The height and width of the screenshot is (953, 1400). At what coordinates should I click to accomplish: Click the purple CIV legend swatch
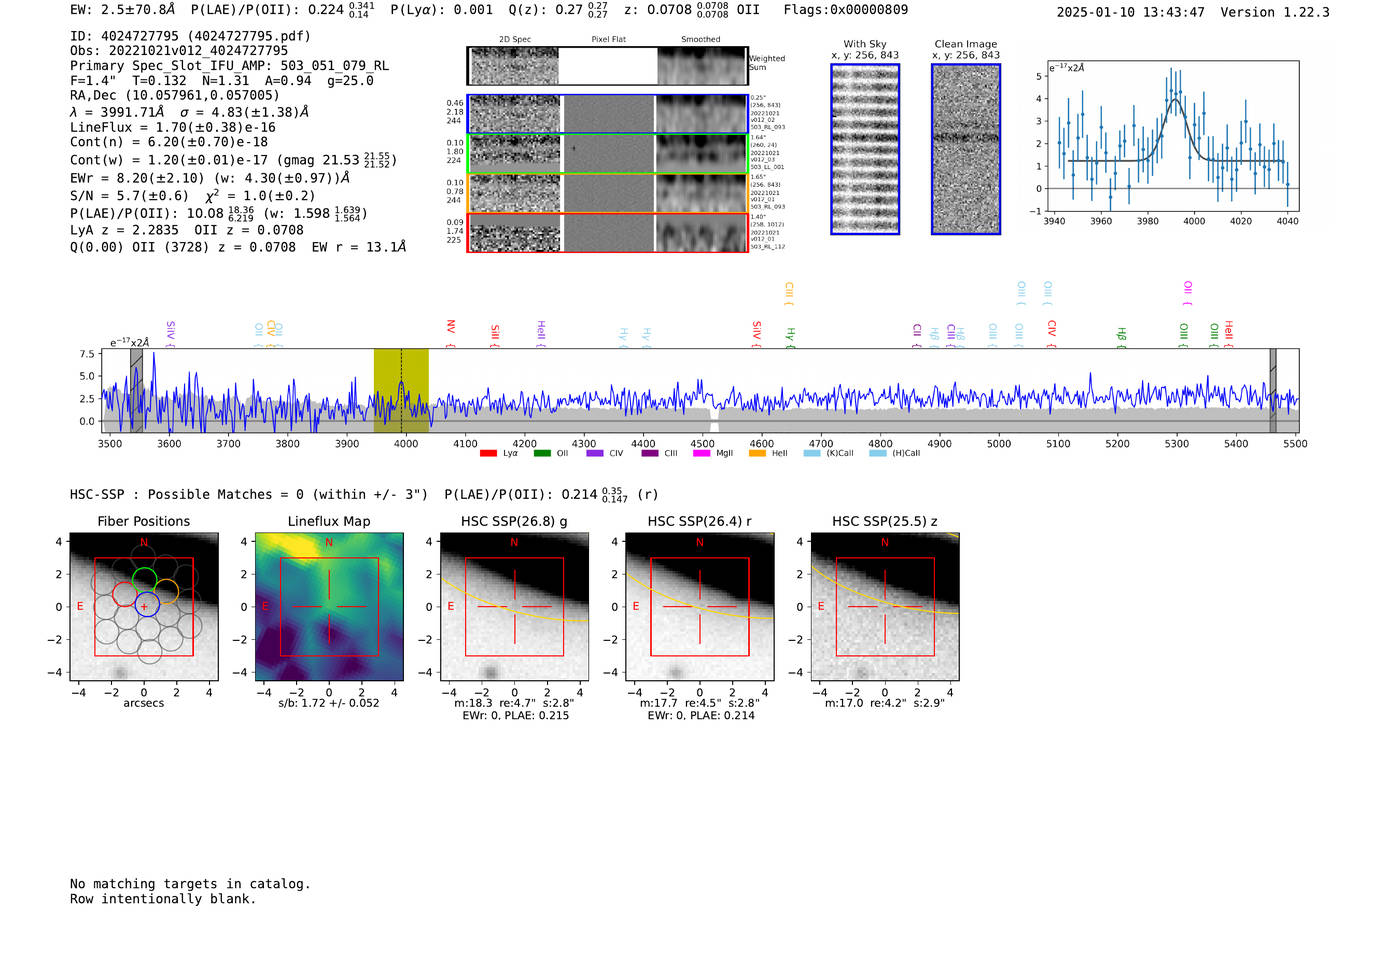(x=595, y=454)
